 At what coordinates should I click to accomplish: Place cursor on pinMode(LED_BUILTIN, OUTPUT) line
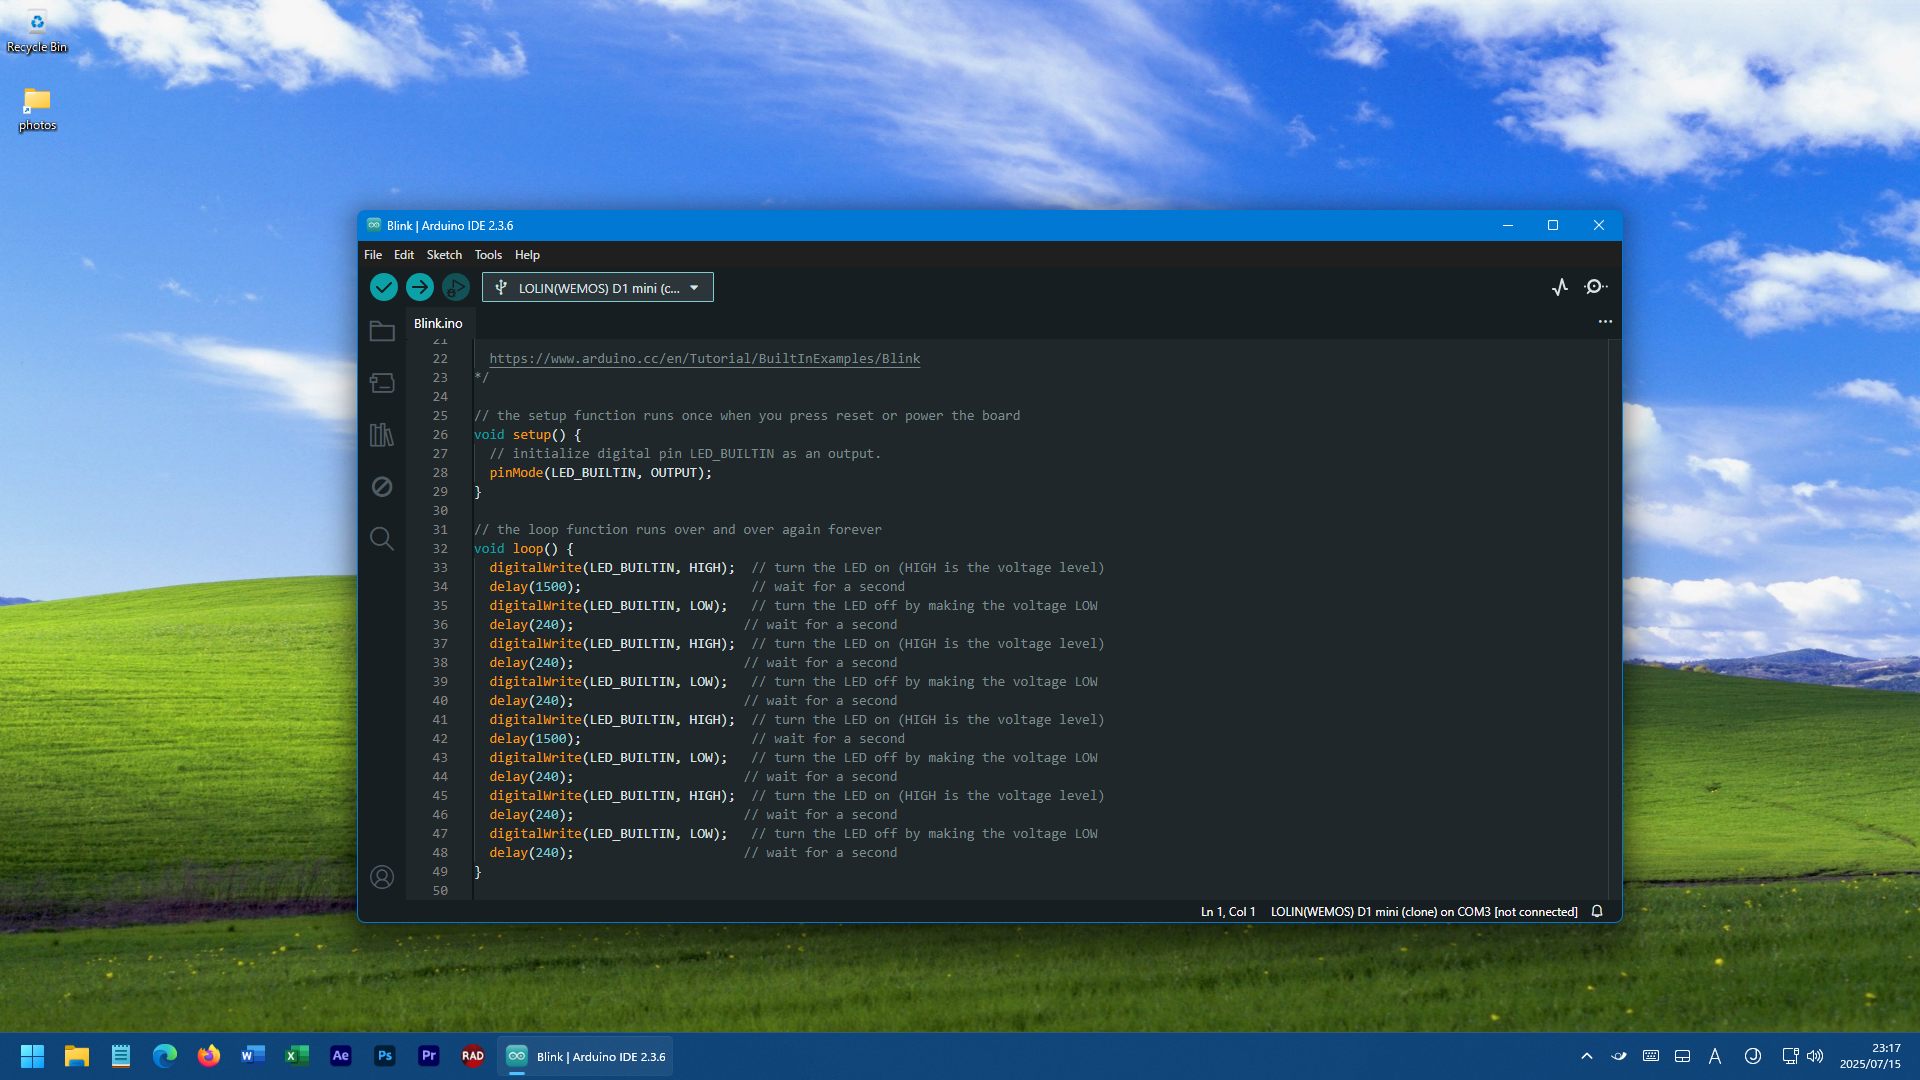pos(600,473)
